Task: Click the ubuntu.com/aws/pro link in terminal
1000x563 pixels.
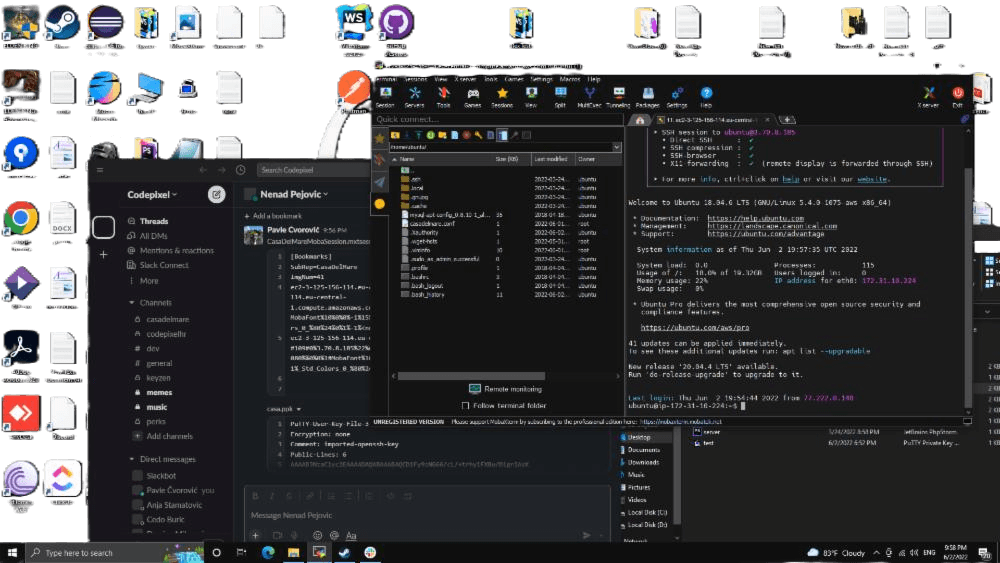Action: click(x=694, y=327)
